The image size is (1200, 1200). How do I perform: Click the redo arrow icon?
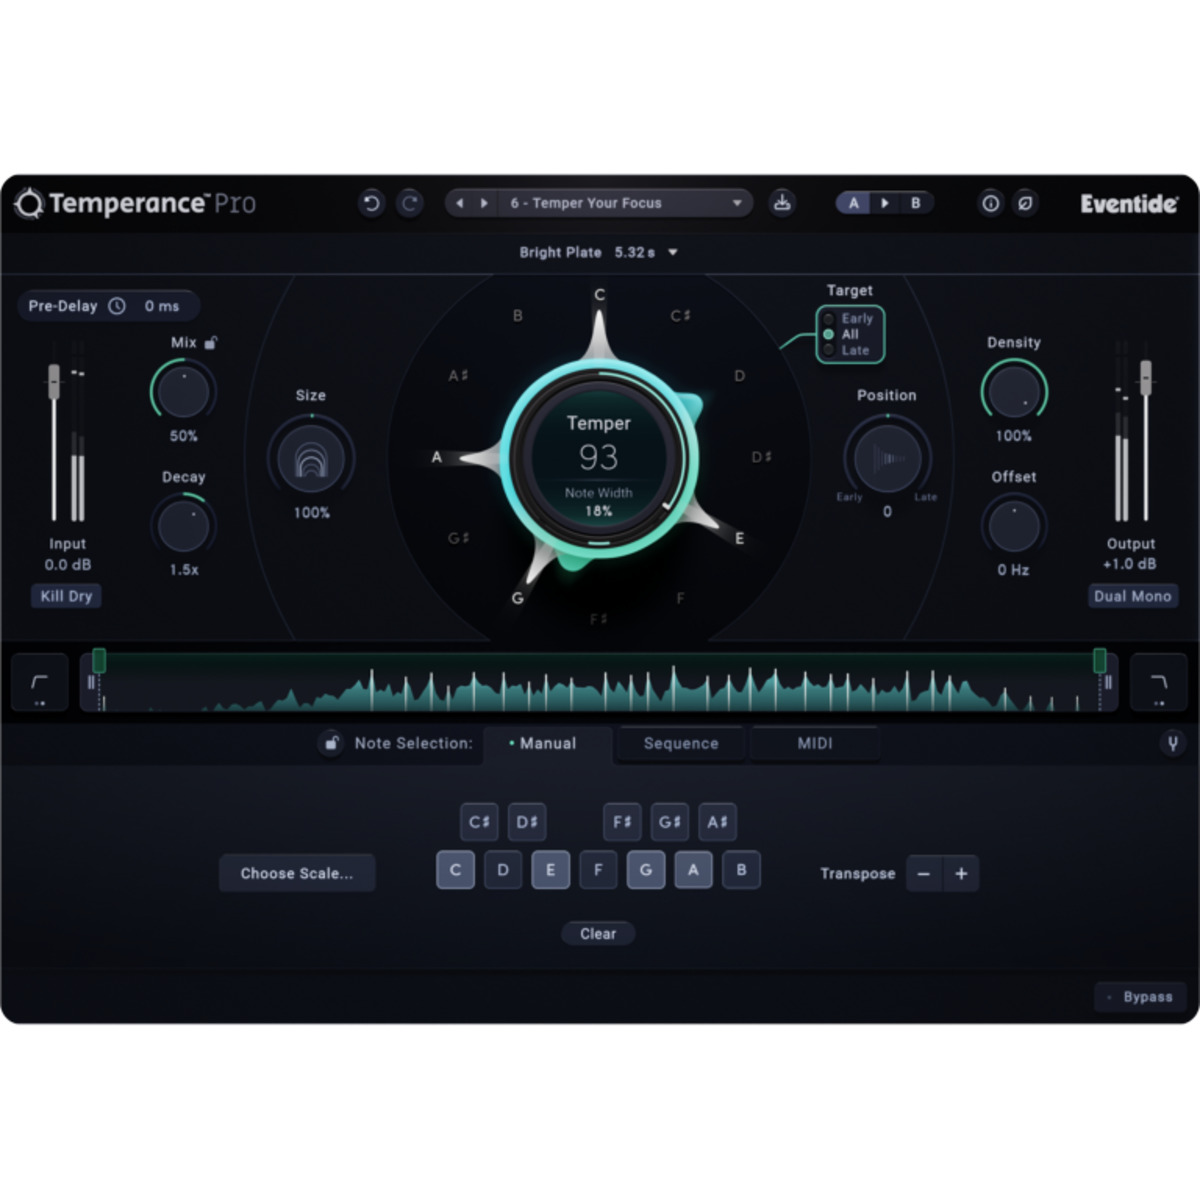(410, 203)
